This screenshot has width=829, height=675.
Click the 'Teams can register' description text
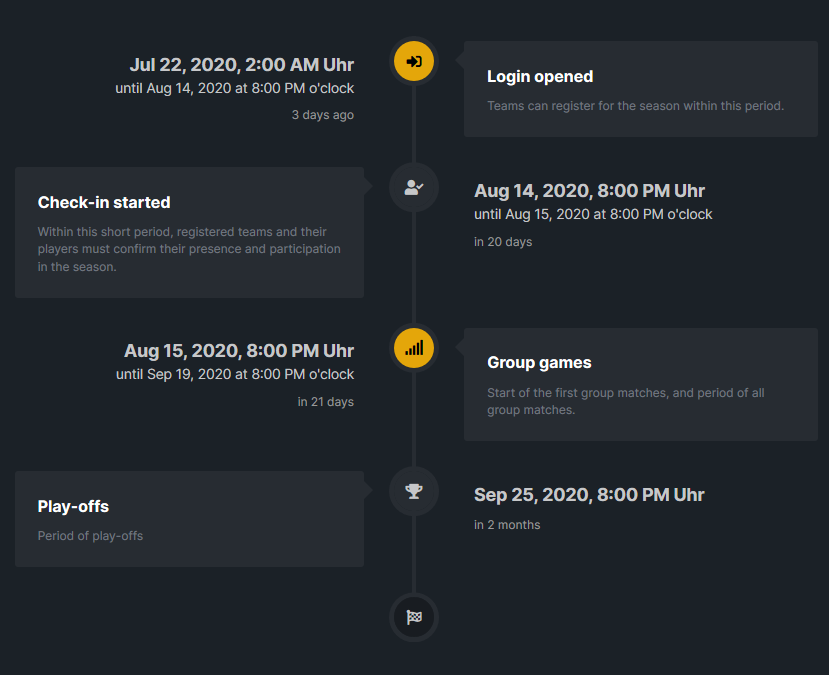coord(635,106)
